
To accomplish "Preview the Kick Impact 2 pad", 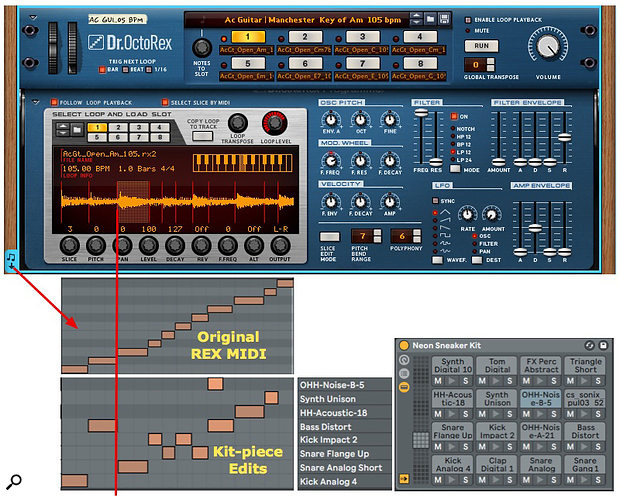I will 497,448.
